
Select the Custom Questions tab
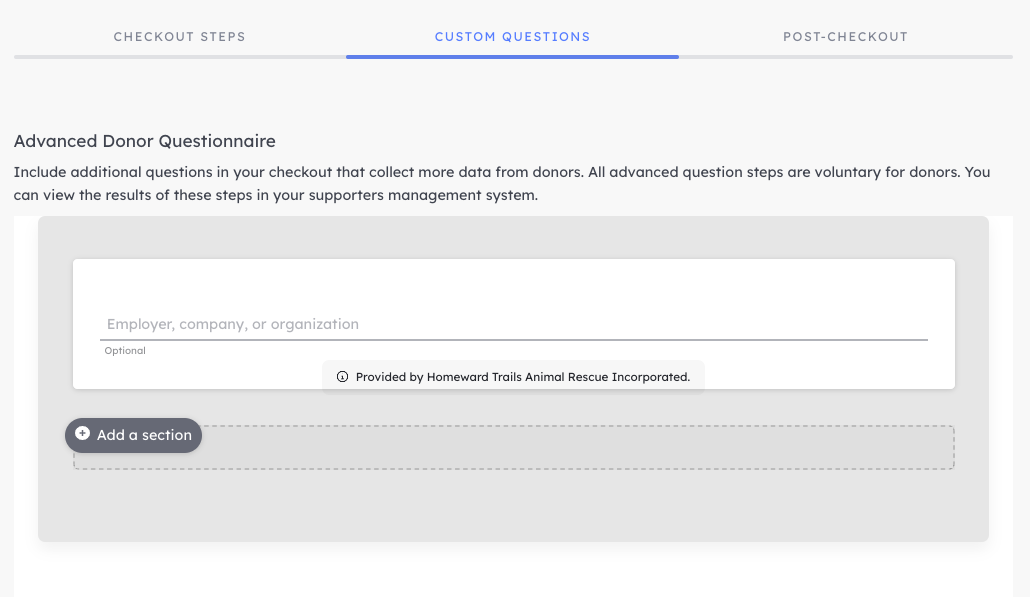[512, 37]
